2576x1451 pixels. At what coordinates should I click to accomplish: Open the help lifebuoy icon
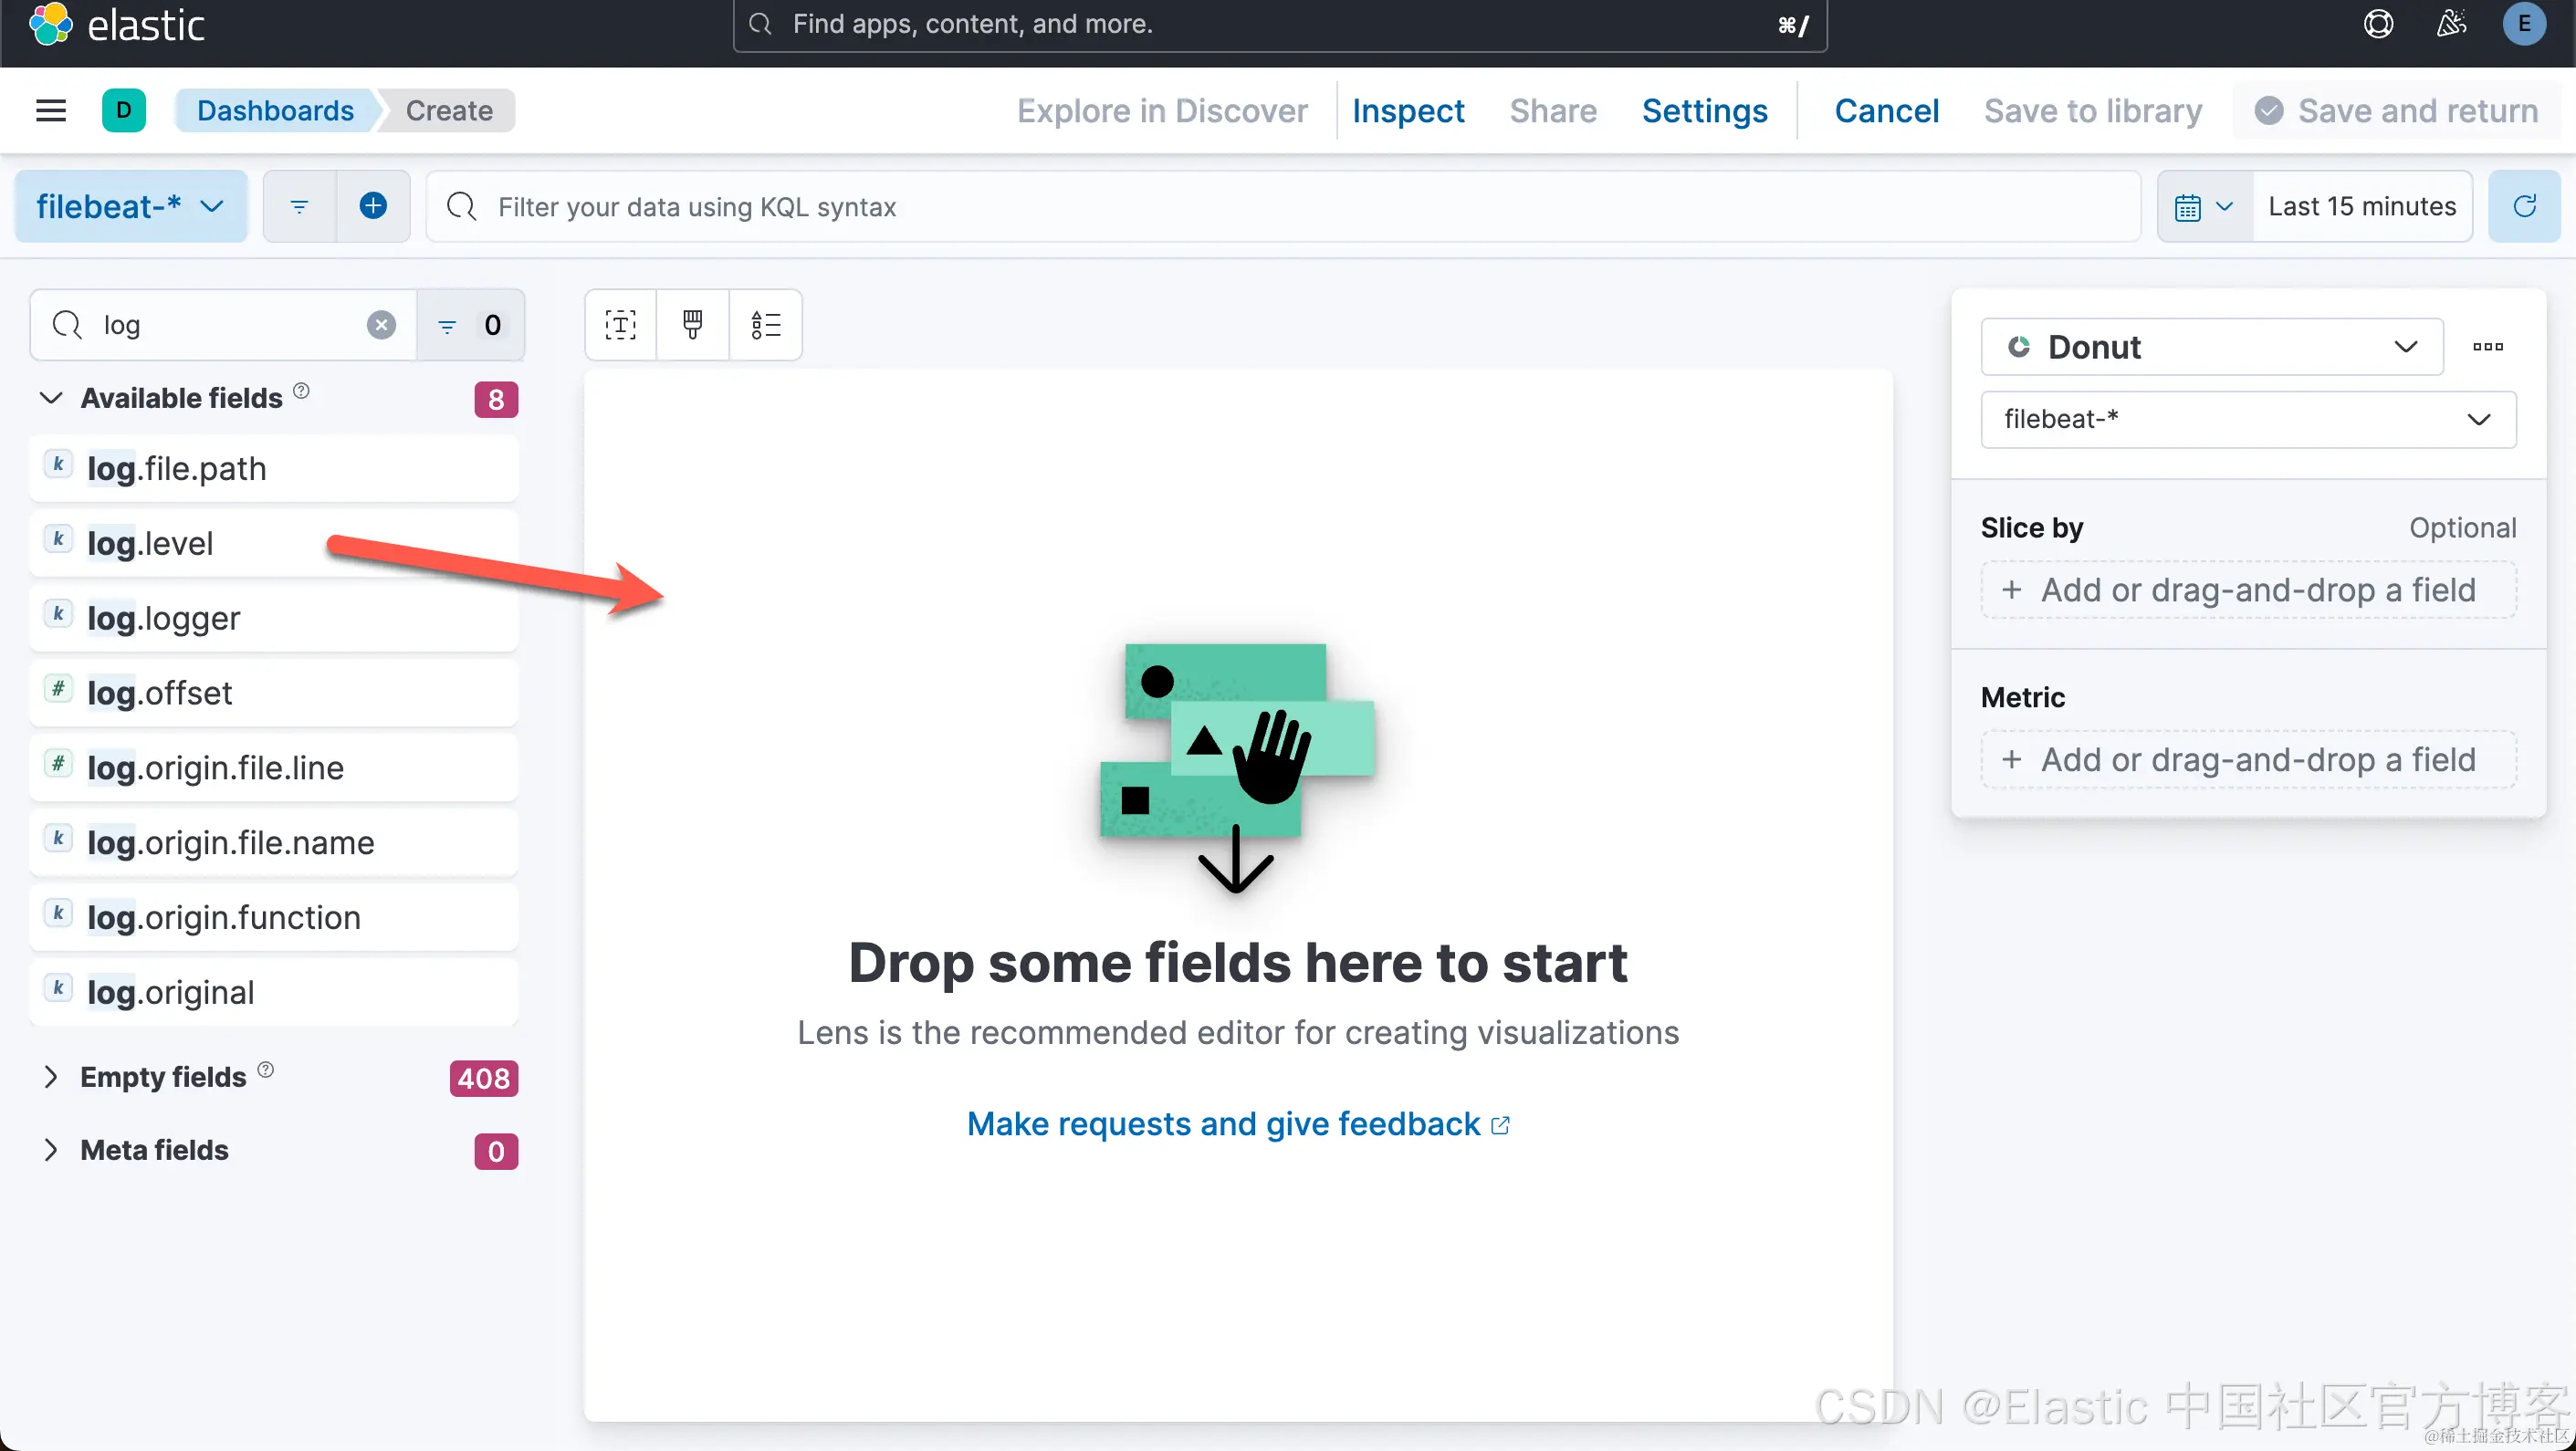tap(2378, 24)
